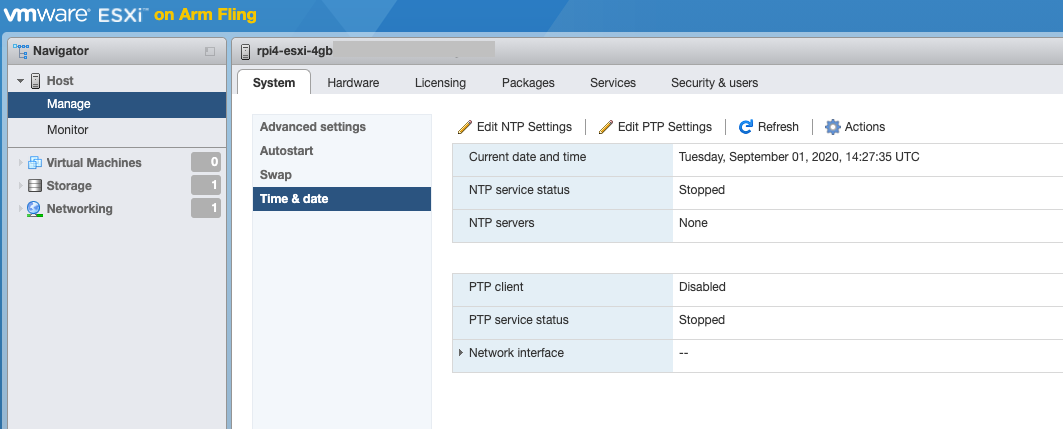Click the NTP service status label

(519, 190)
